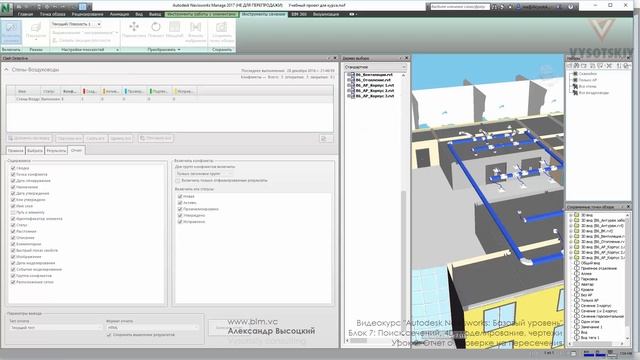Toggle the Сводка content checkbox
The image size is (640, 360).
tap(13, 168)
